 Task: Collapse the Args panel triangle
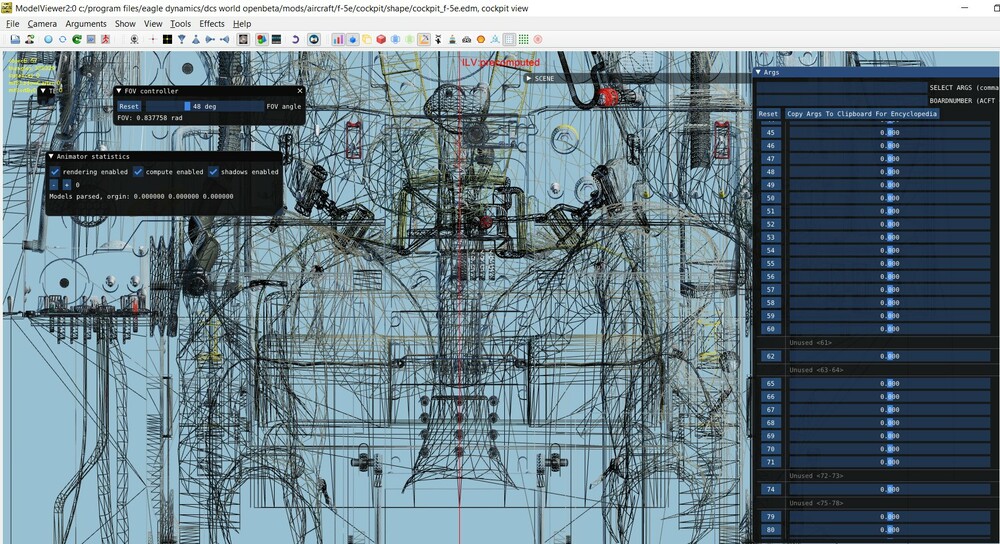point(758,72)
